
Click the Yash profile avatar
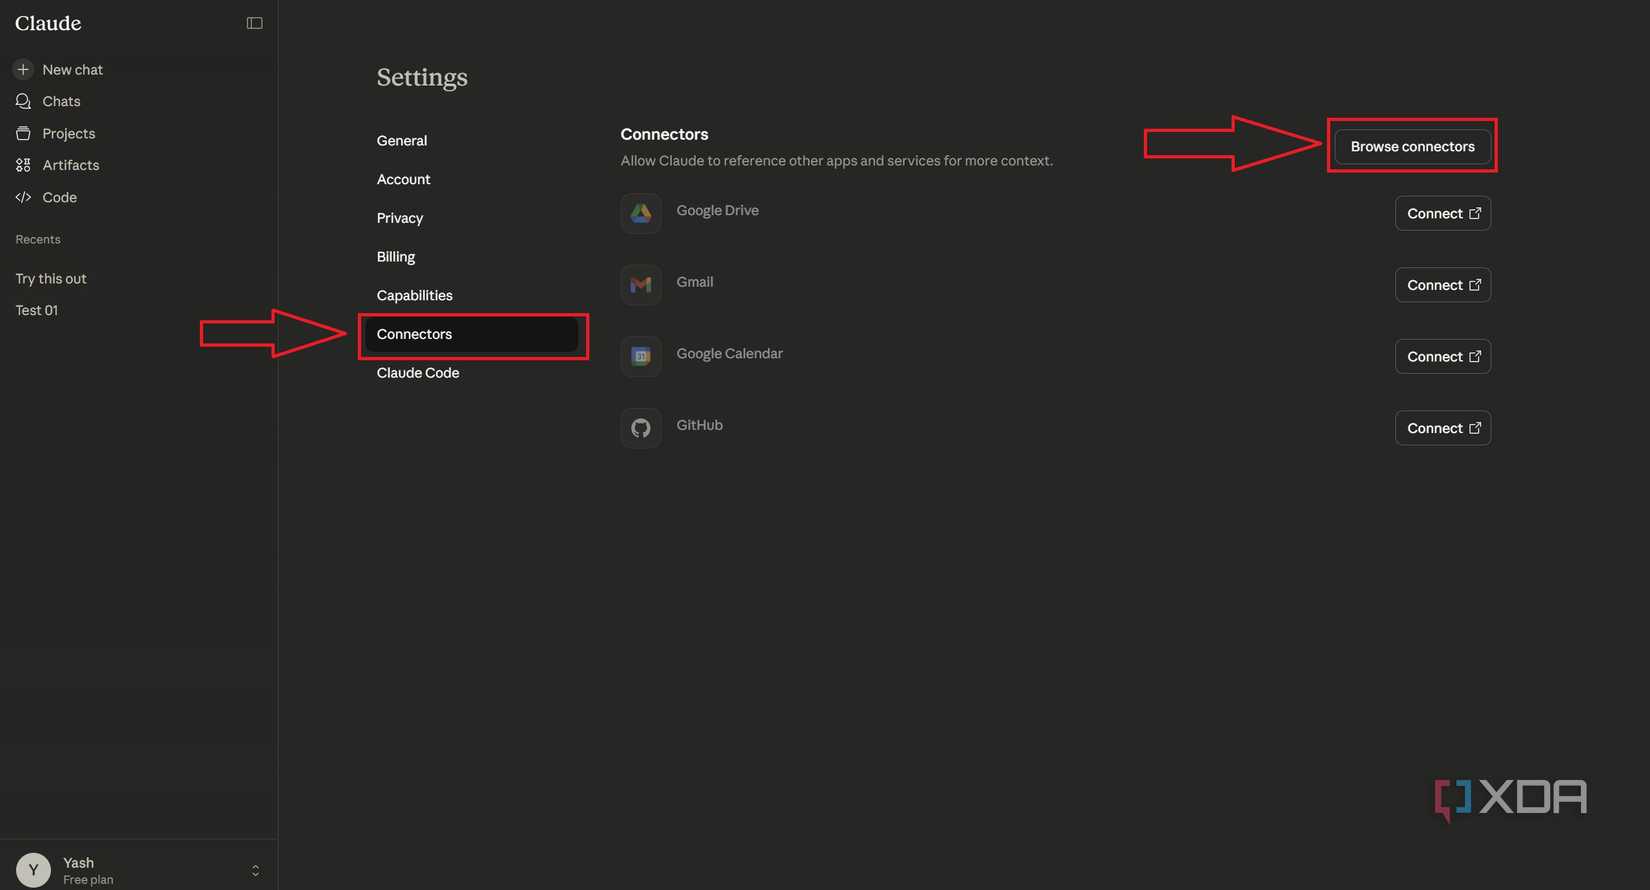(33, 870)
